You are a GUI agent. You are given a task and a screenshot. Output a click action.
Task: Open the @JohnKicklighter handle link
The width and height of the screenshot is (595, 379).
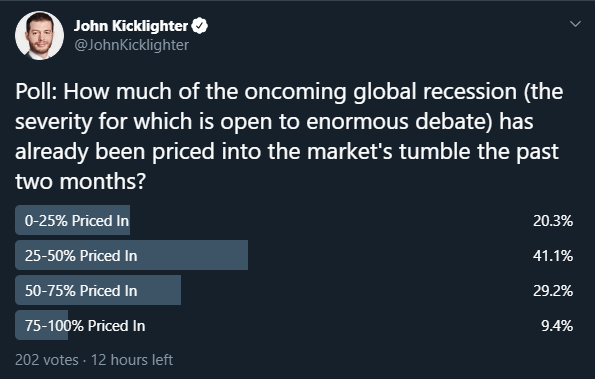(132, 45)
